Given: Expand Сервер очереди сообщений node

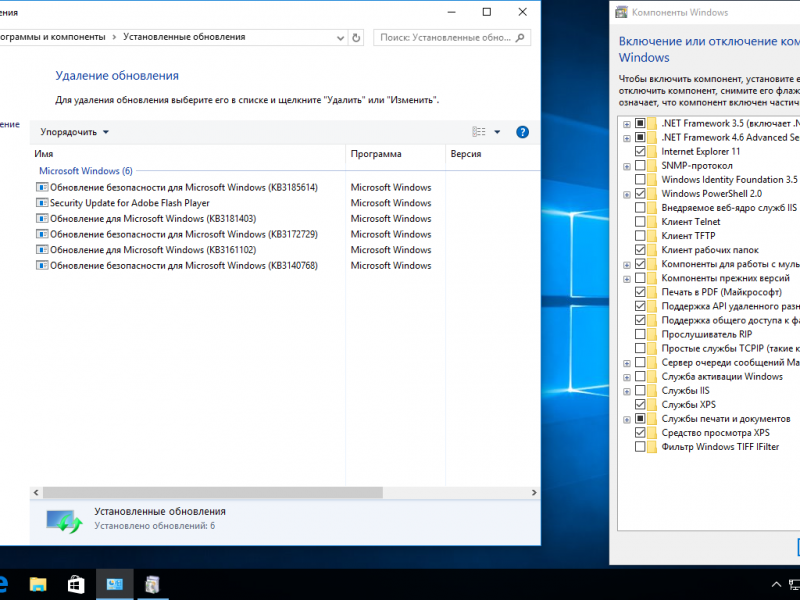Looking at the screenshot, I should (627, 363).
